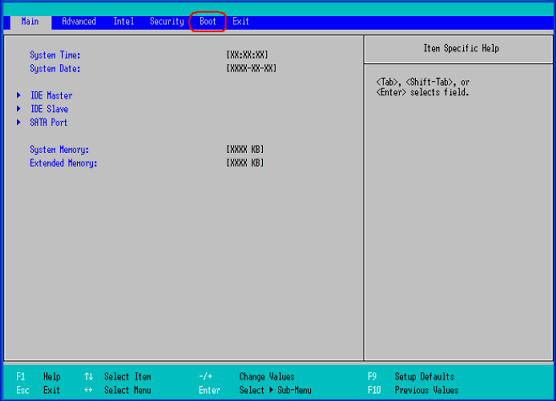Click the F10 Previous Values legend
Viewport: 556px width, 401px height.
[x=413, y=390]
